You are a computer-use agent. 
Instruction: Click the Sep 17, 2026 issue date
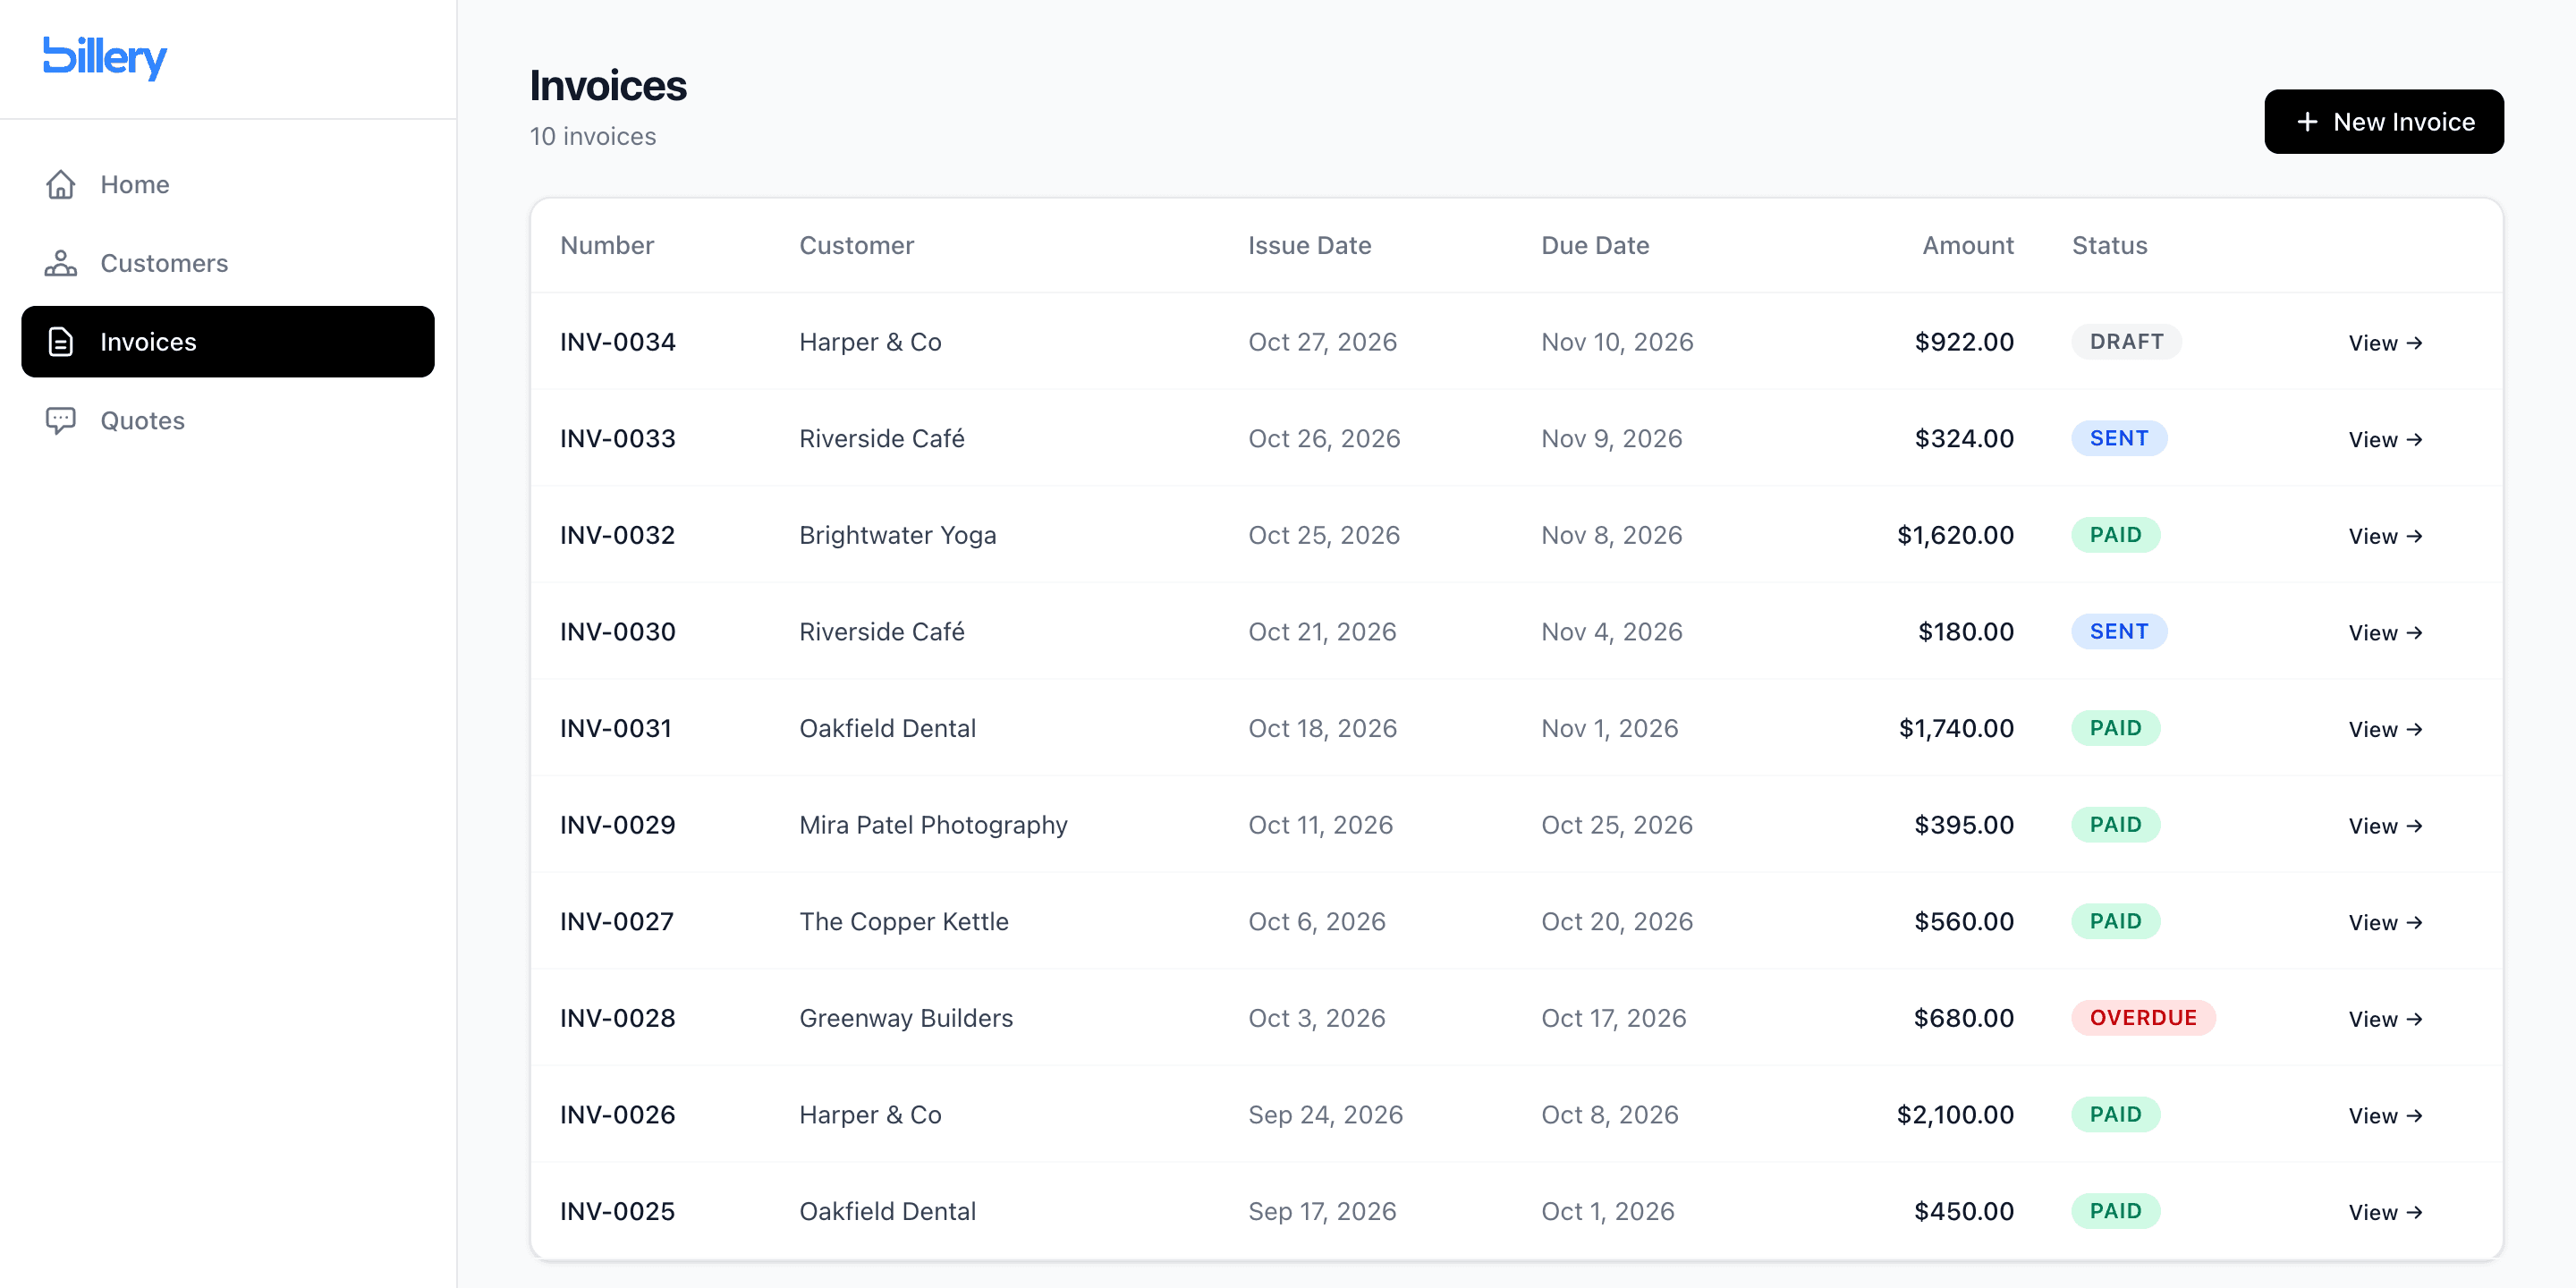point(1322,1211)
